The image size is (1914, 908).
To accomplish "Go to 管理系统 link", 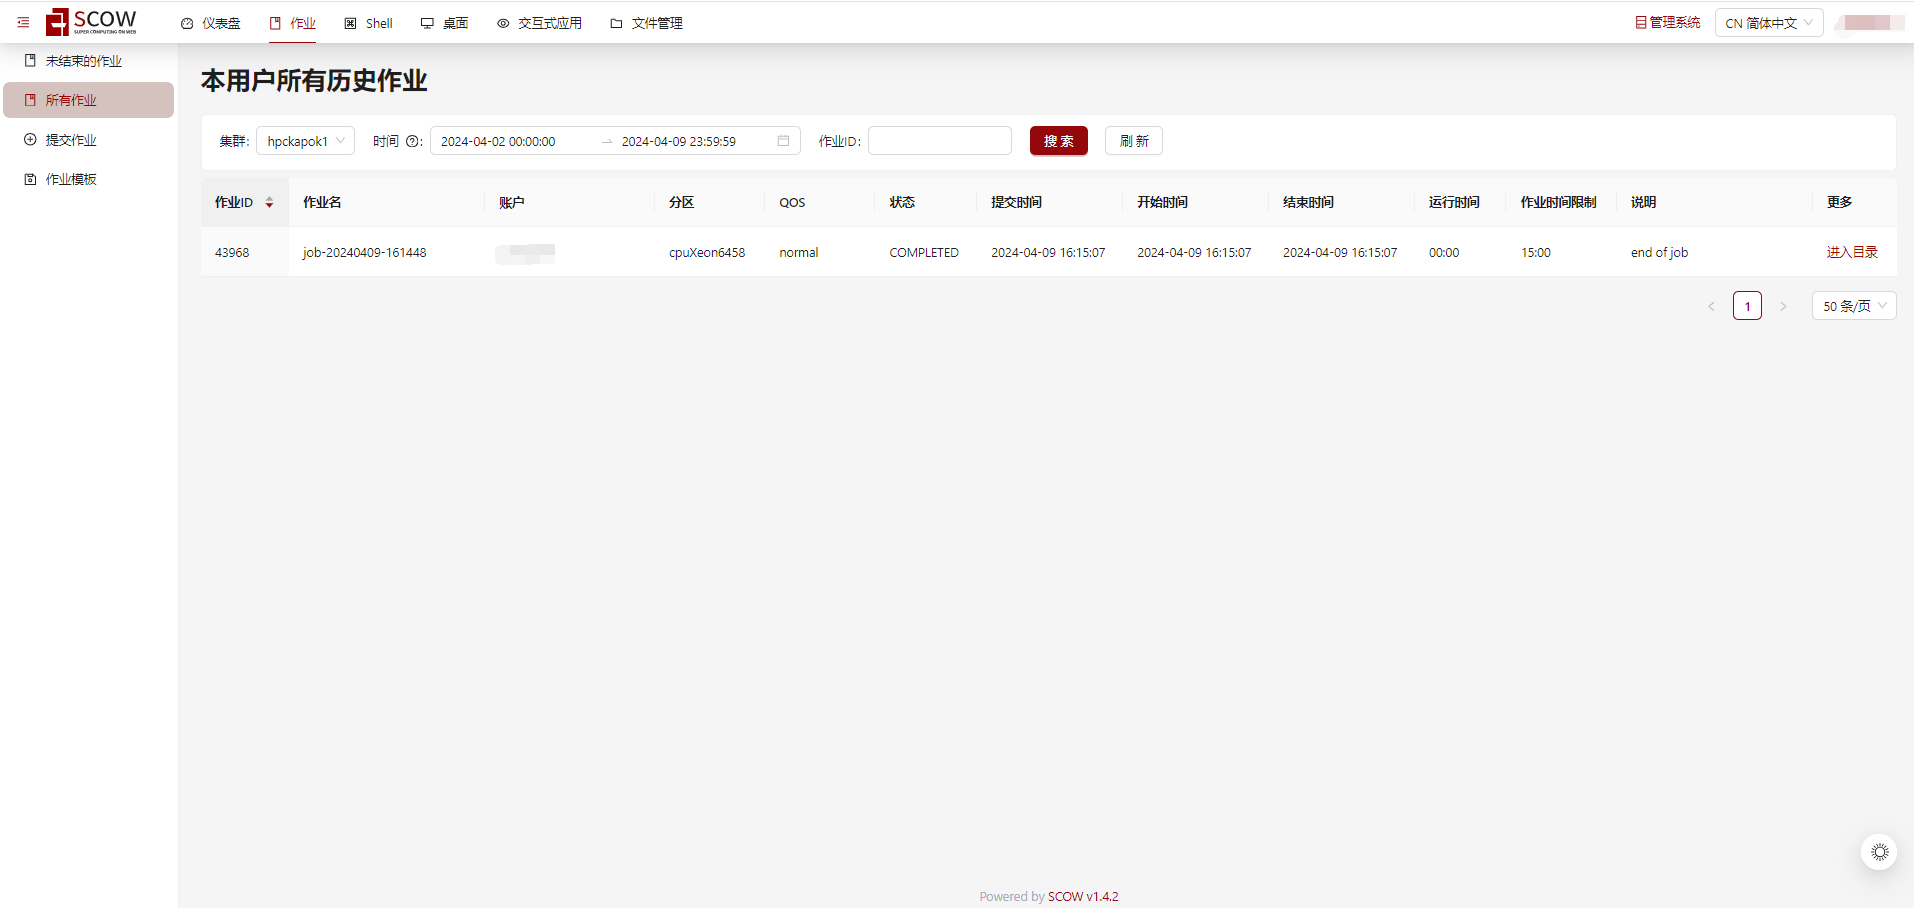I will (x=1667, y=22).
